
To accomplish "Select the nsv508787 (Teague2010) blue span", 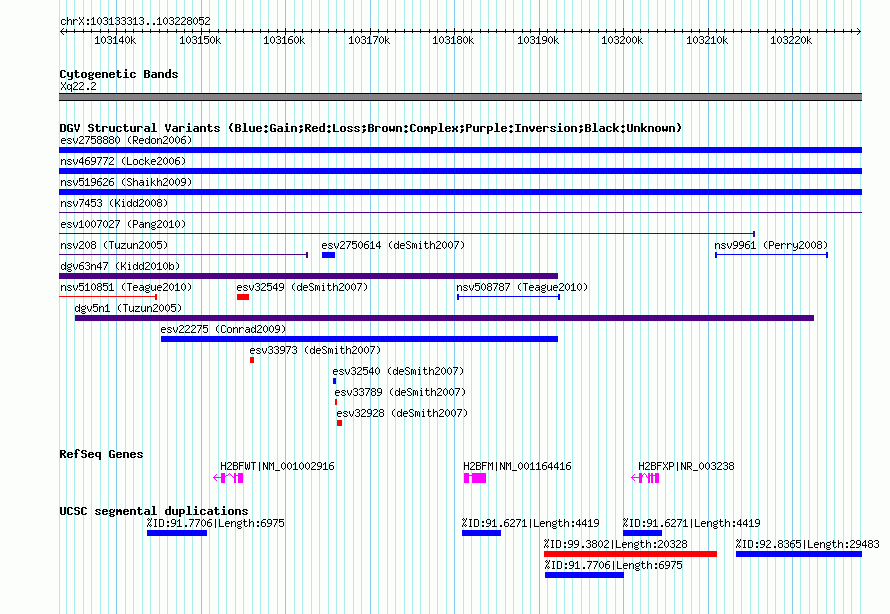I will click(509, 297).
